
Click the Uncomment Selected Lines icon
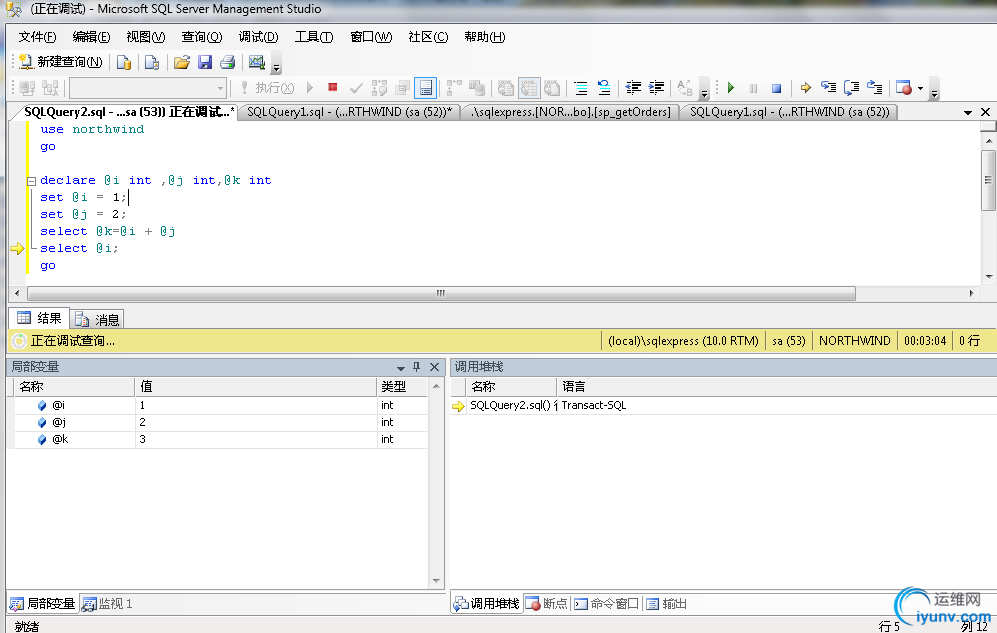click(603, 88)
